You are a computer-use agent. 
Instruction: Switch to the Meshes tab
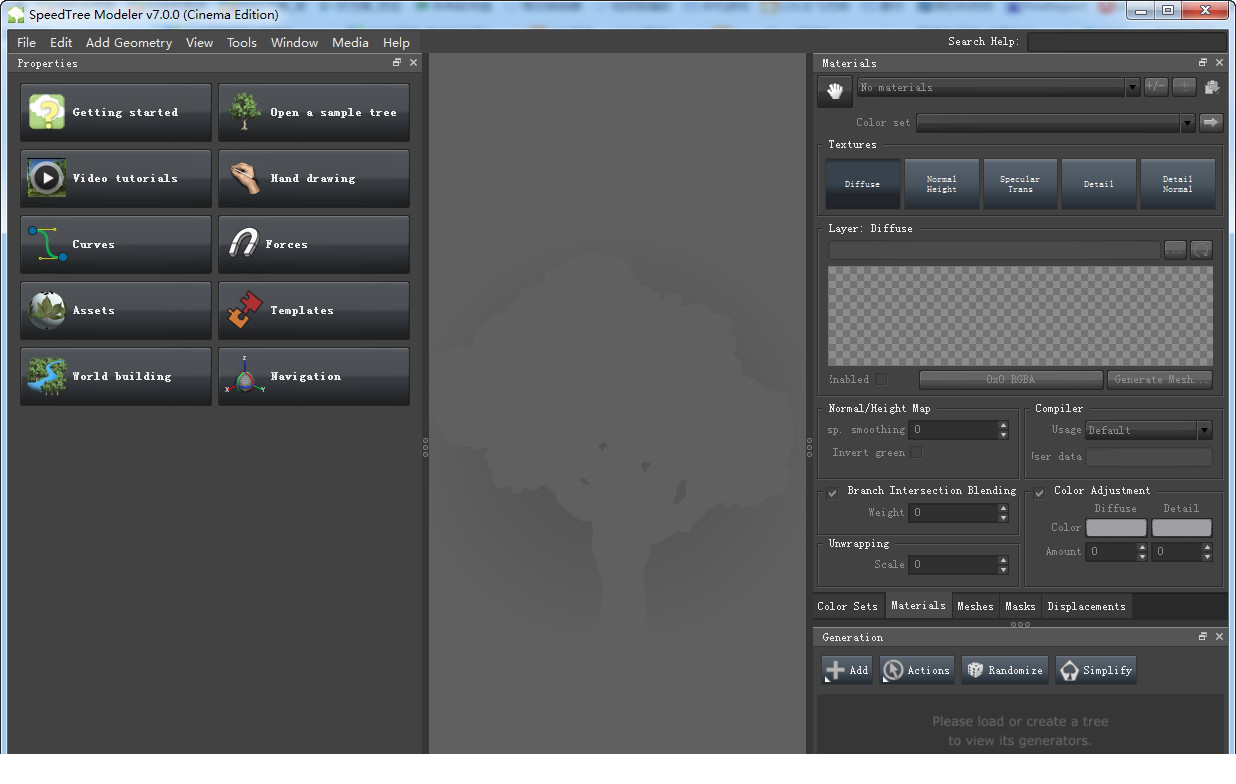[x=975, y=606]
